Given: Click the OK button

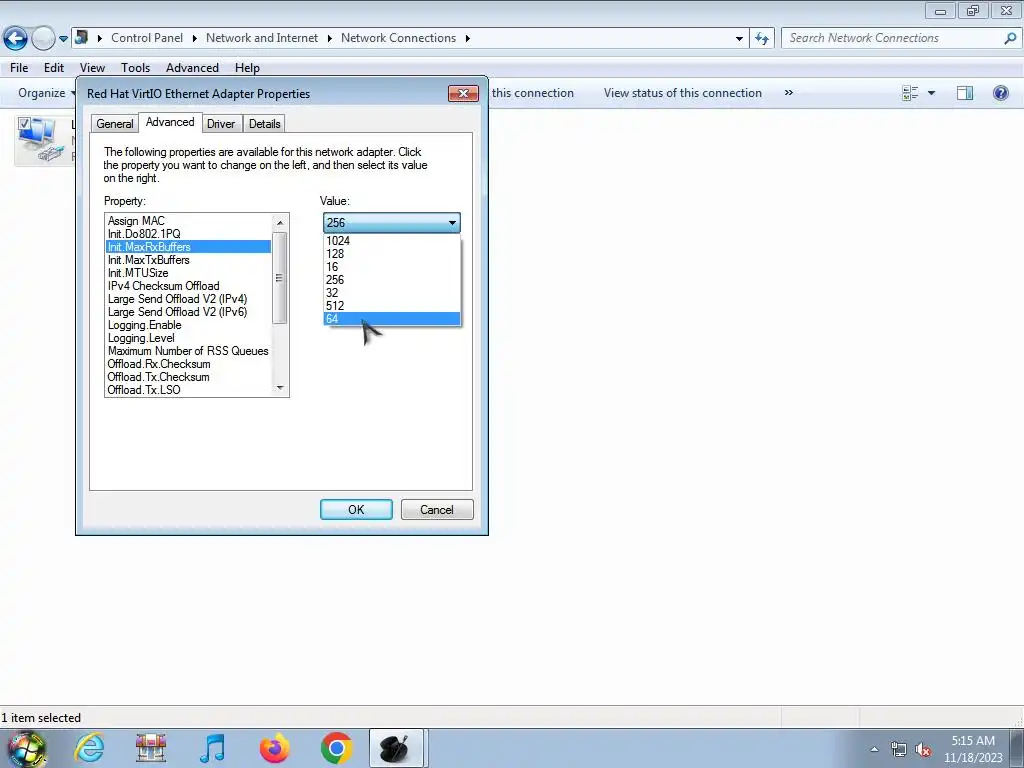Looking at the screenshot, I should (x=356, y=509).
